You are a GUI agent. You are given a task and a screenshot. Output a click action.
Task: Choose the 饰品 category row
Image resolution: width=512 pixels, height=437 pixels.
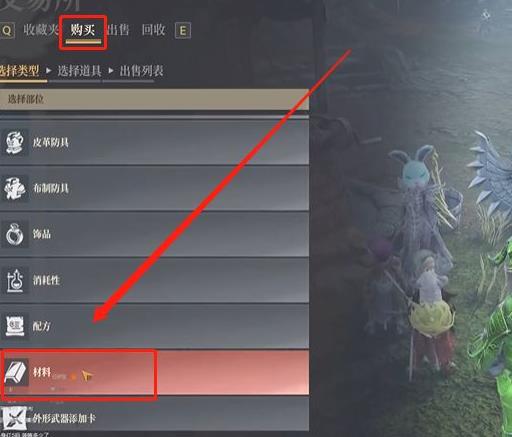click(x=154, y=234)
